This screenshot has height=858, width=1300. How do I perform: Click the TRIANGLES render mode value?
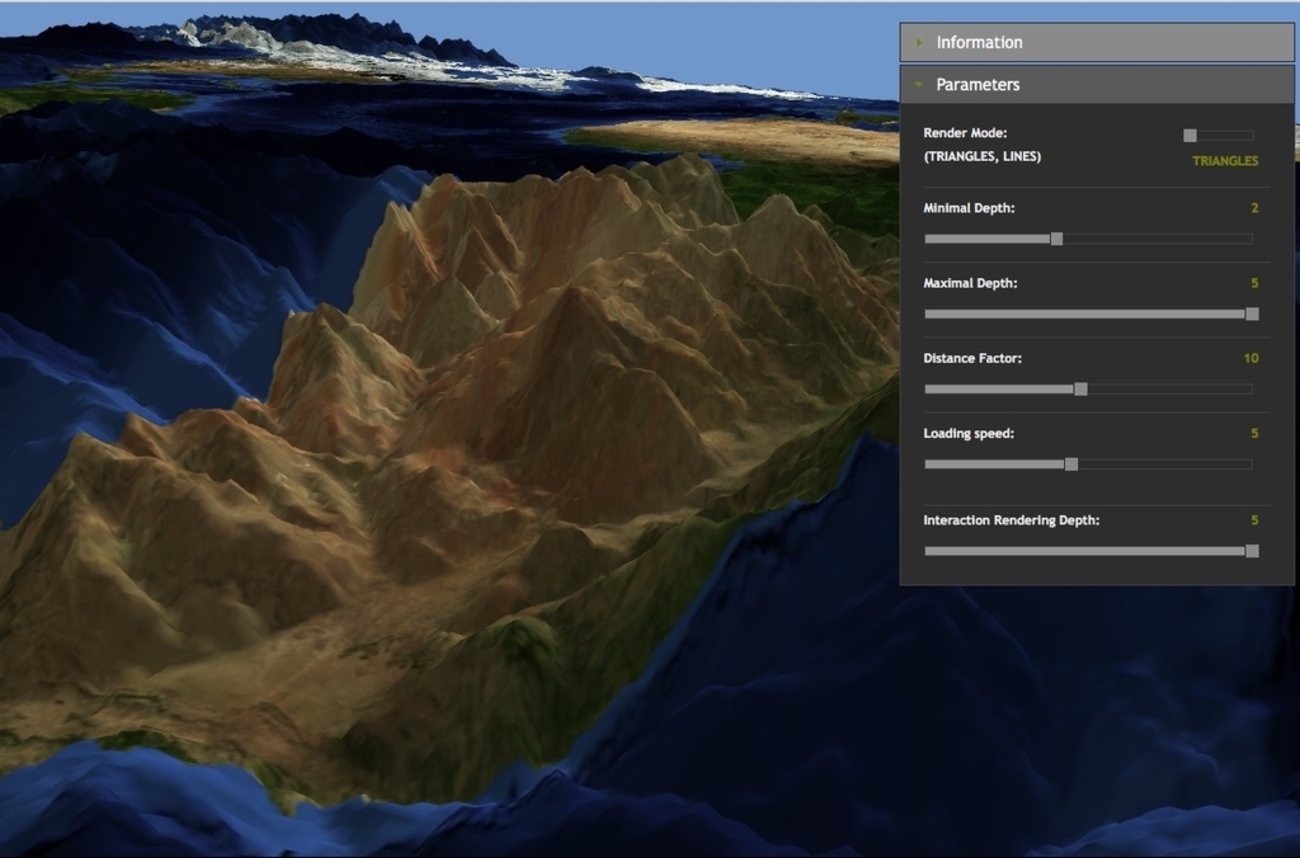coord(1224,161)
